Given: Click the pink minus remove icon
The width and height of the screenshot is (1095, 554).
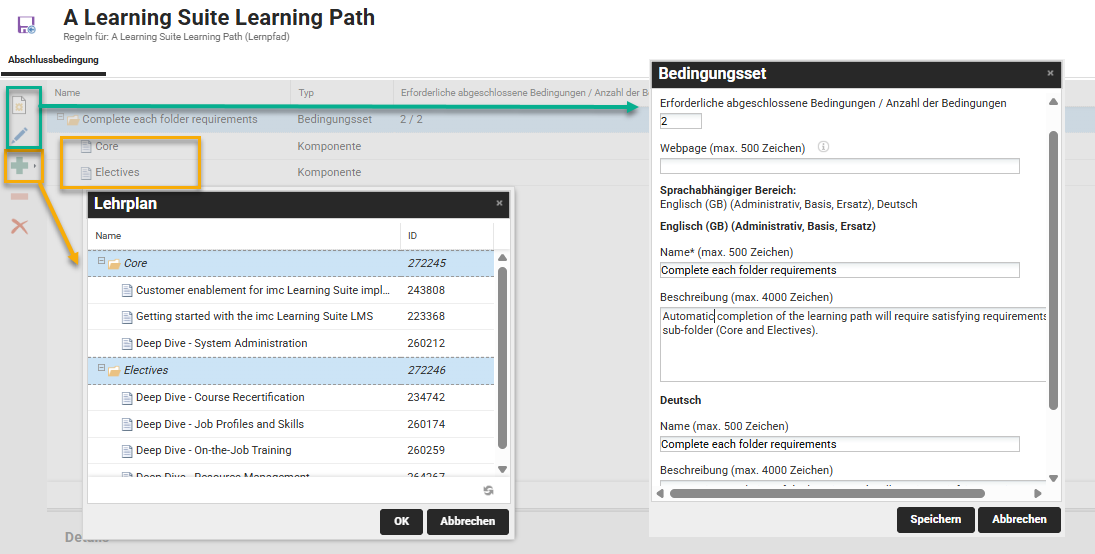Looking at the screenshot, I should [19, 196].
